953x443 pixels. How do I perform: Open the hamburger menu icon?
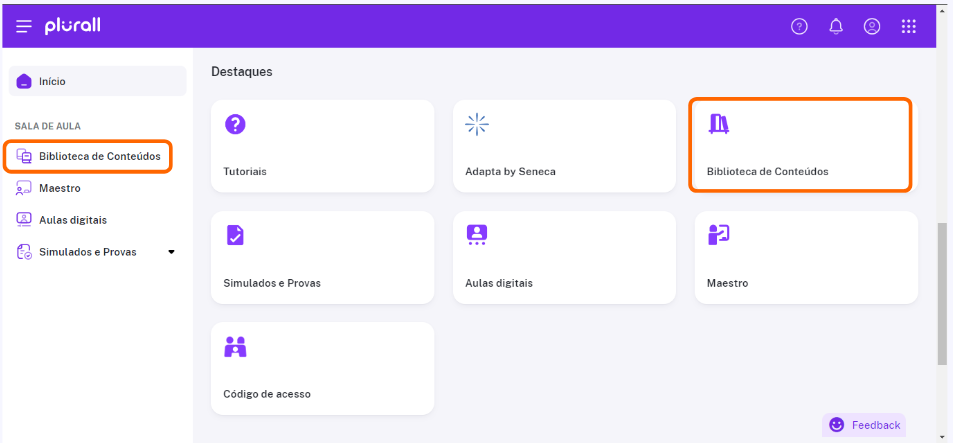coord(24,26)
